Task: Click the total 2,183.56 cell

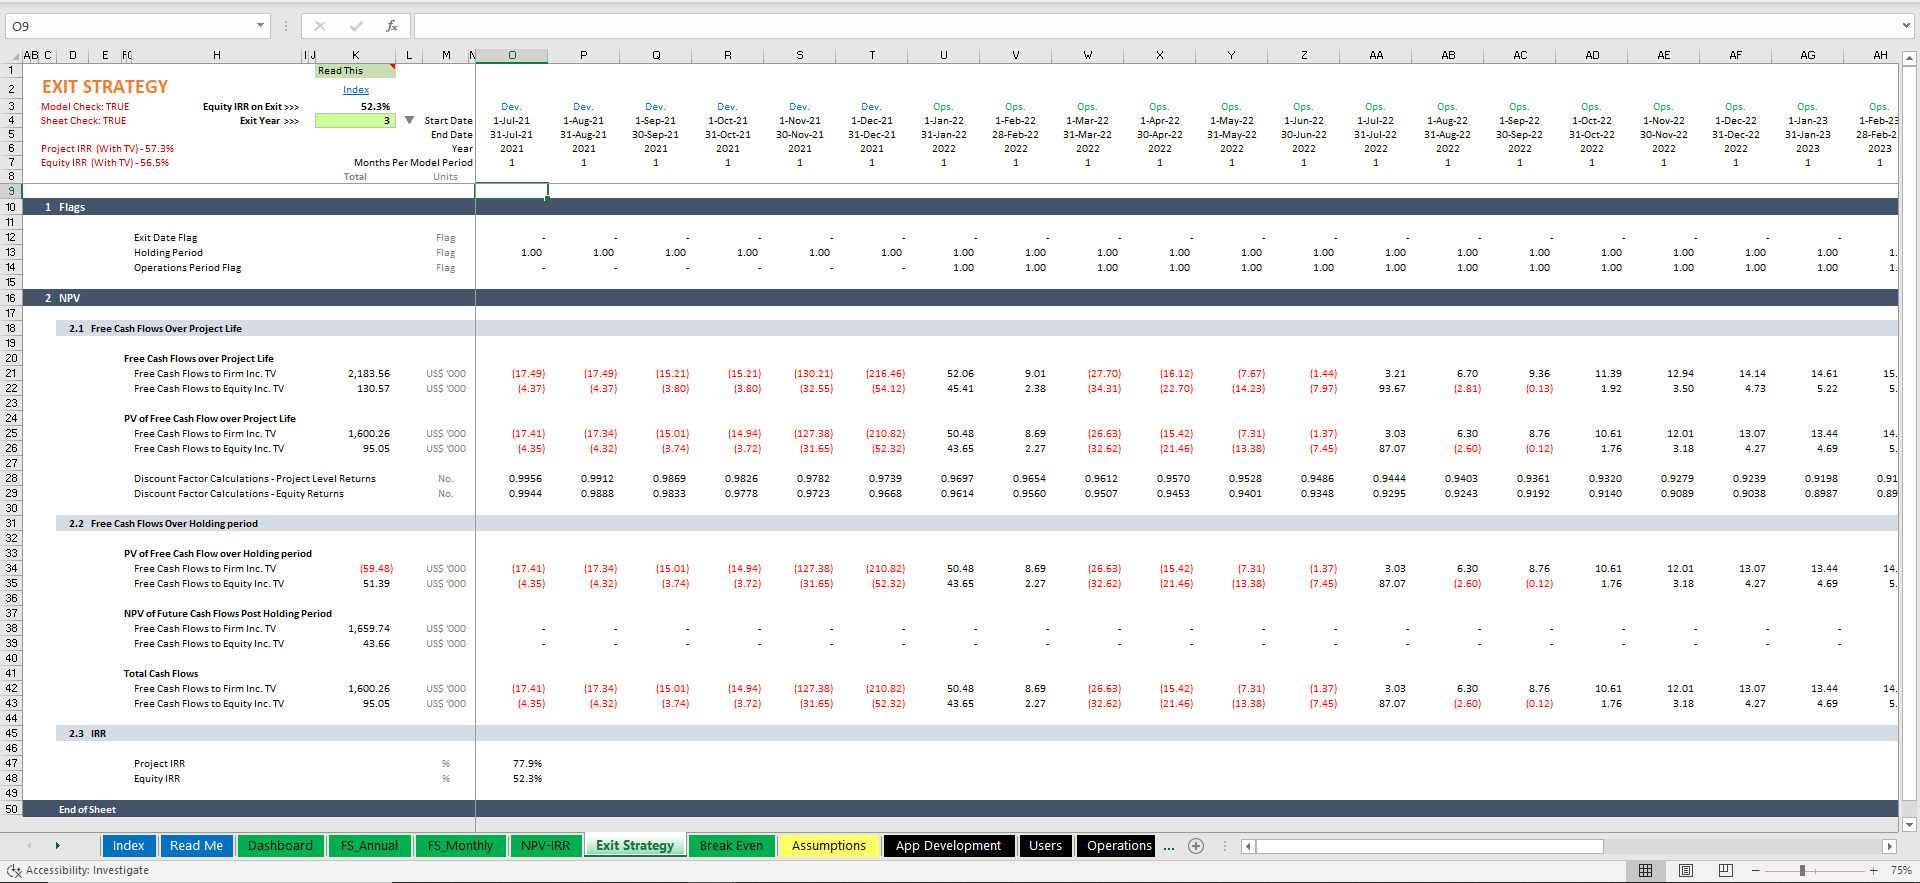Action: pos(369,374)
